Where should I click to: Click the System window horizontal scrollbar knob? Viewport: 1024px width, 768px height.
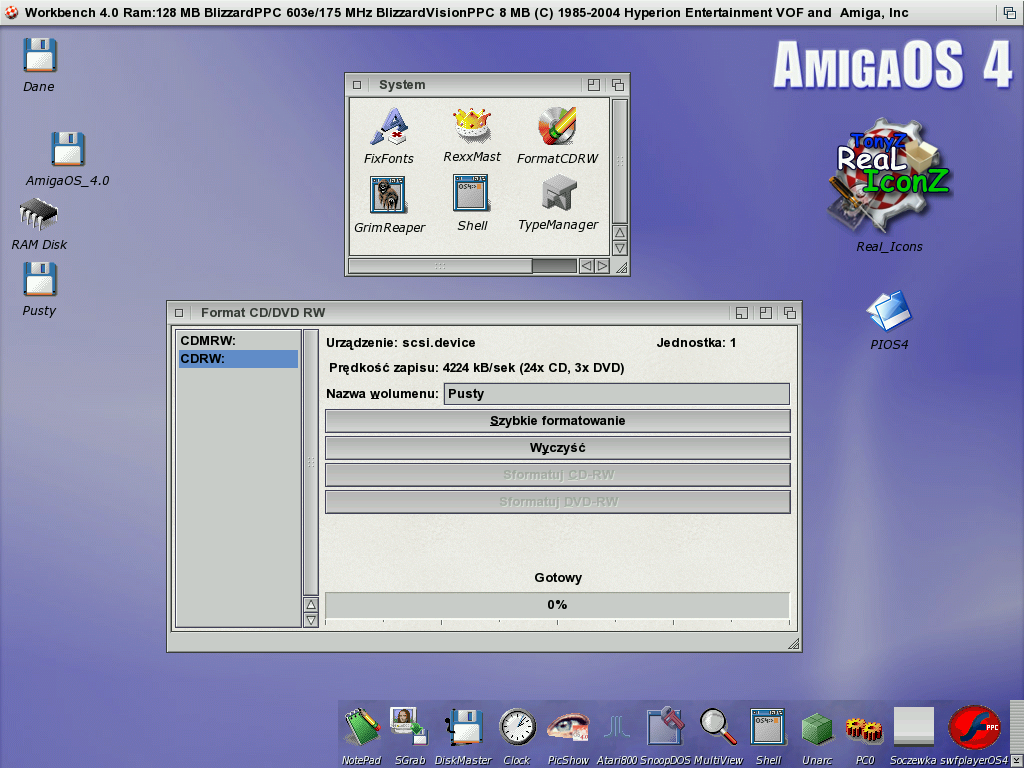click(440, 266)
